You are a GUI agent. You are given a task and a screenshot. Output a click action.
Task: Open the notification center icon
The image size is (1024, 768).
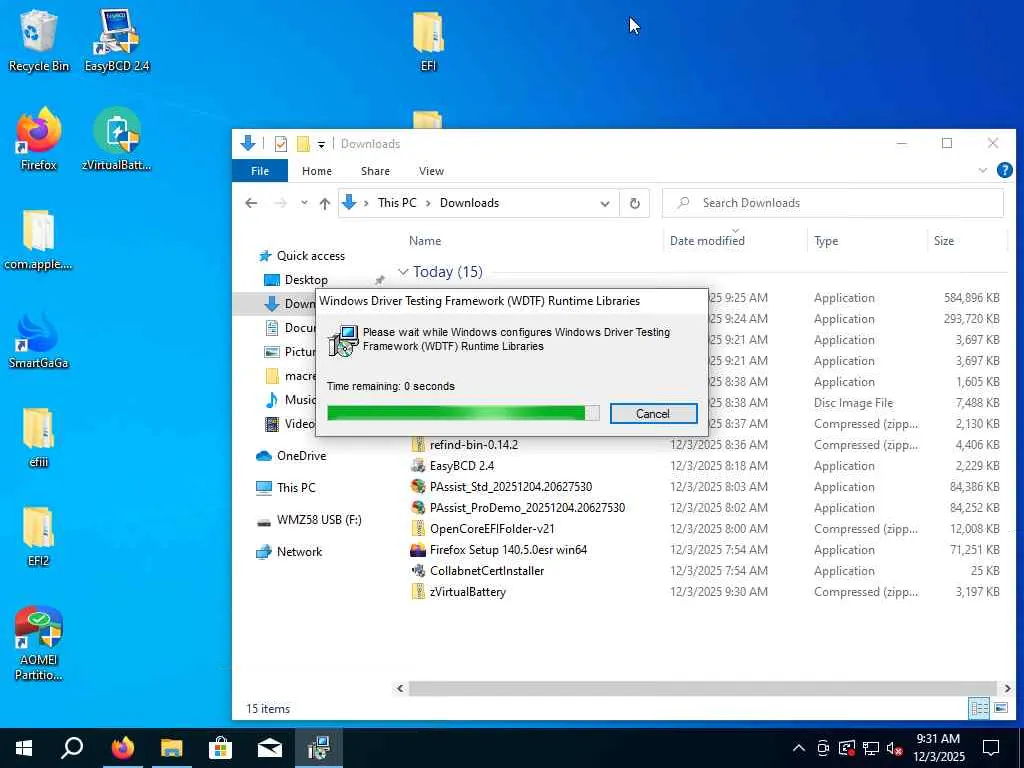pos(991,748)
